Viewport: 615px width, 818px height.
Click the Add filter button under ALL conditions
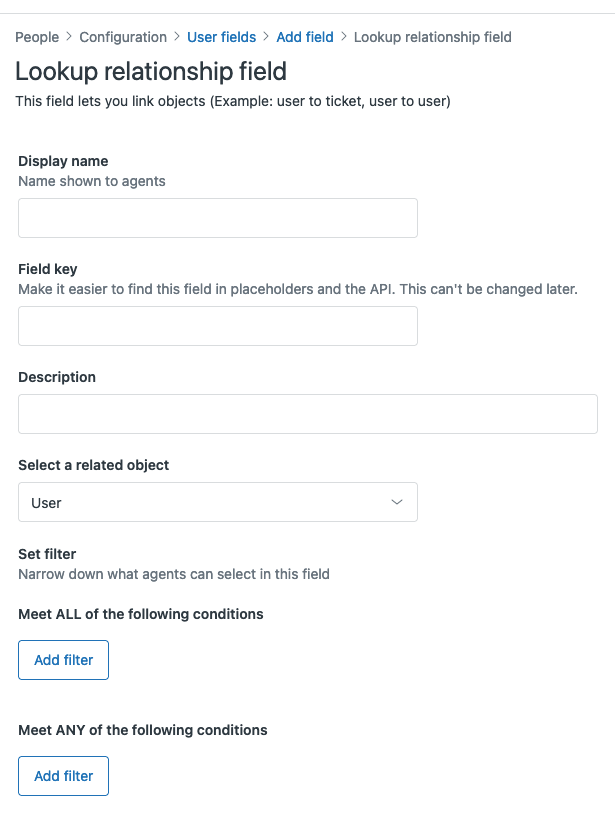[x=63, y=660]
